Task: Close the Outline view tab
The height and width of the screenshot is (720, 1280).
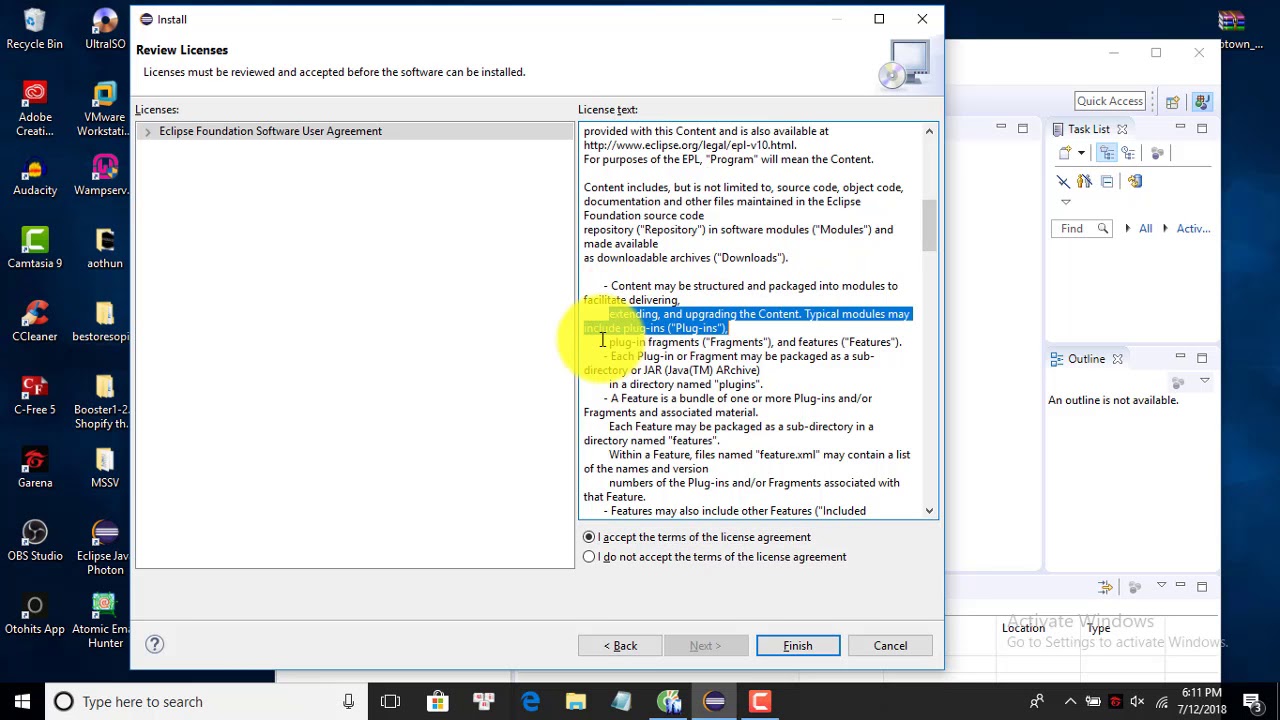Action: 1117,359
